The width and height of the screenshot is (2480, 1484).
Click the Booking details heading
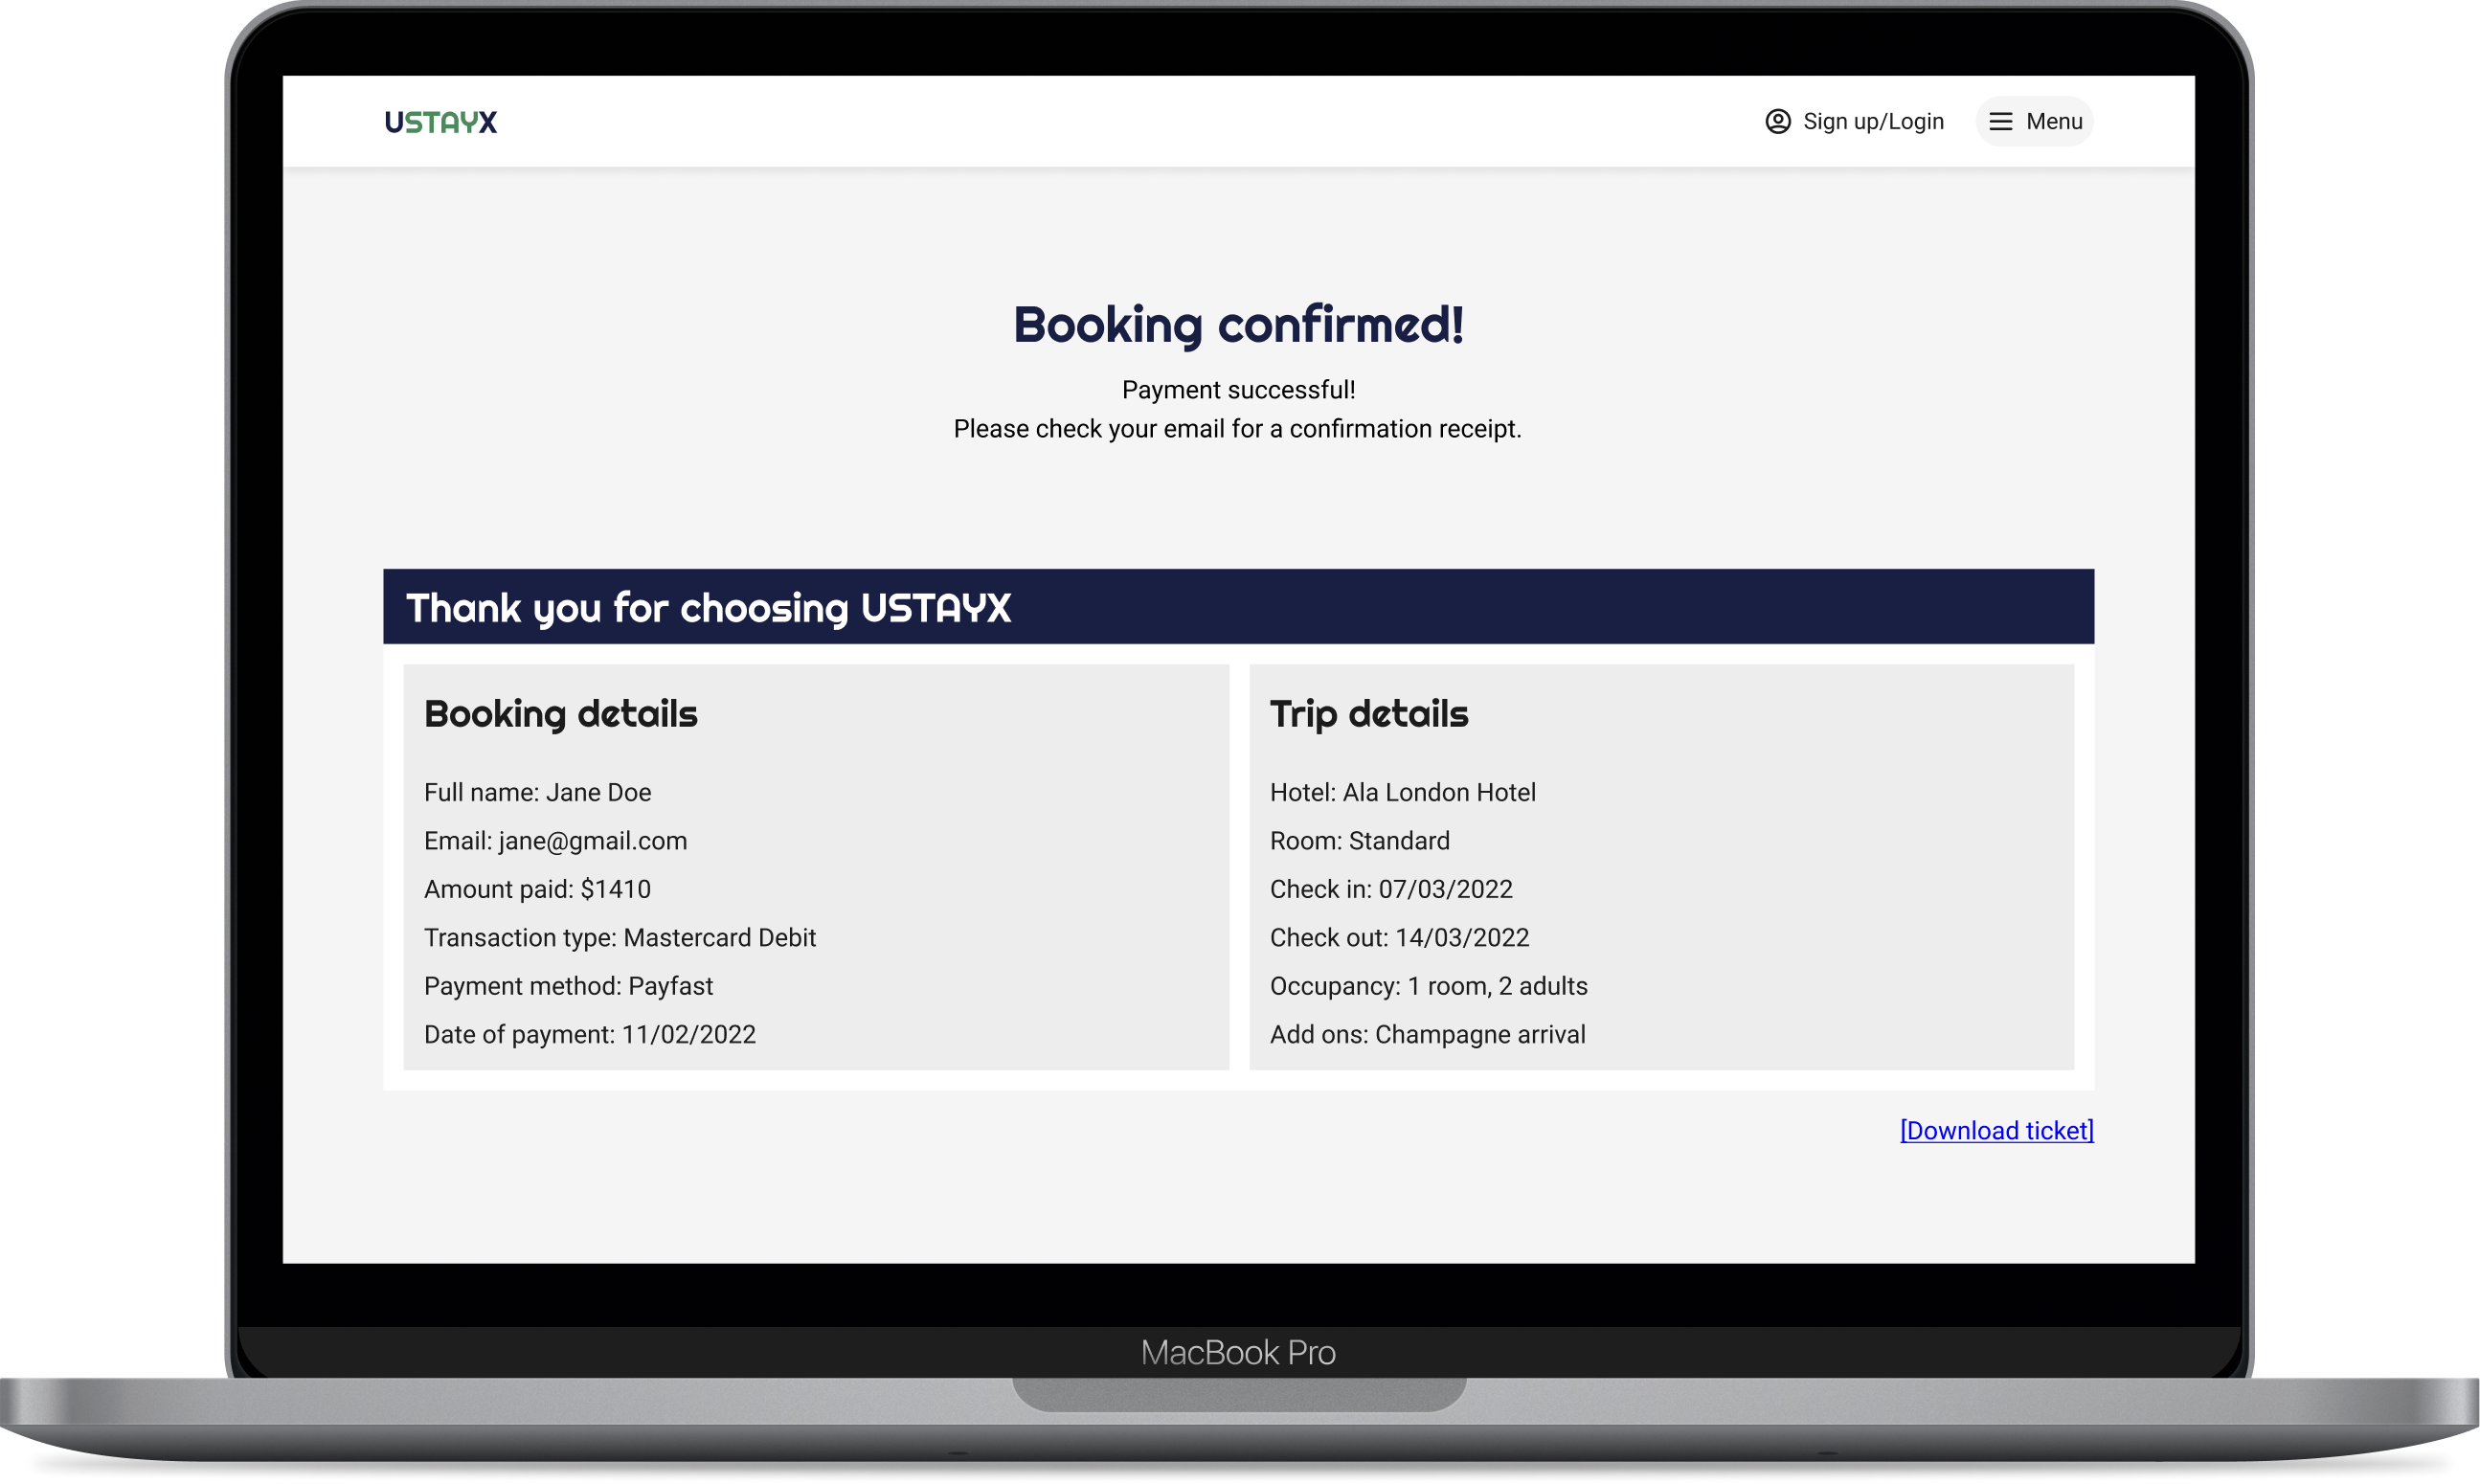click(x=560, y=714)
